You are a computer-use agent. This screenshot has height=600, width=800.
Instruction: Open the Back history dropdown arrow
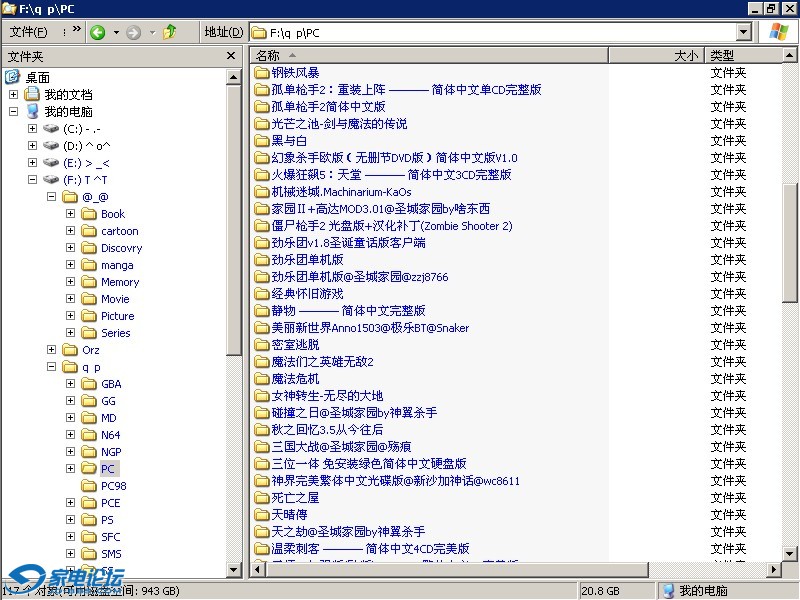[116, 33]
